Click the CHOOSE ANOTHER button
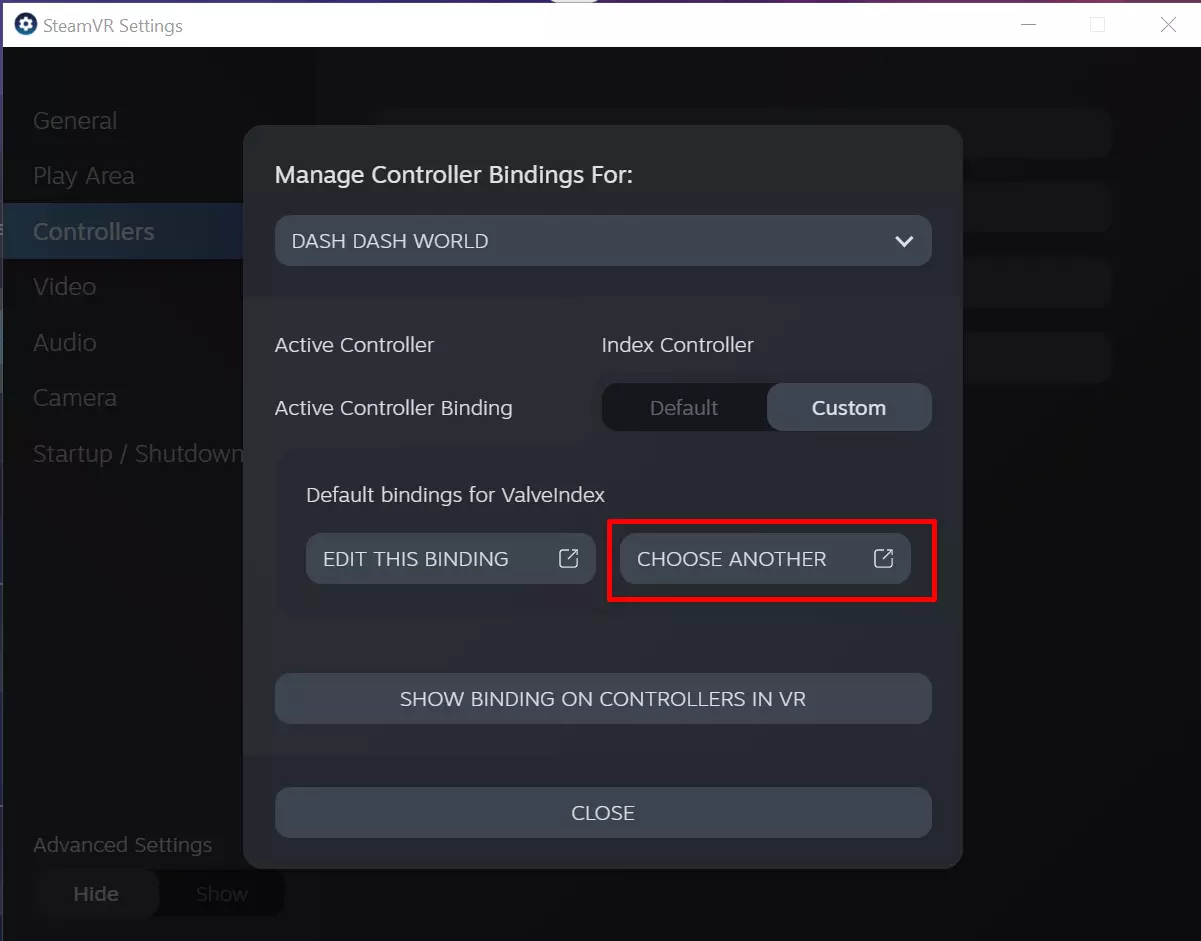Viewport: 1201px width, 941px height. point(765,559)
